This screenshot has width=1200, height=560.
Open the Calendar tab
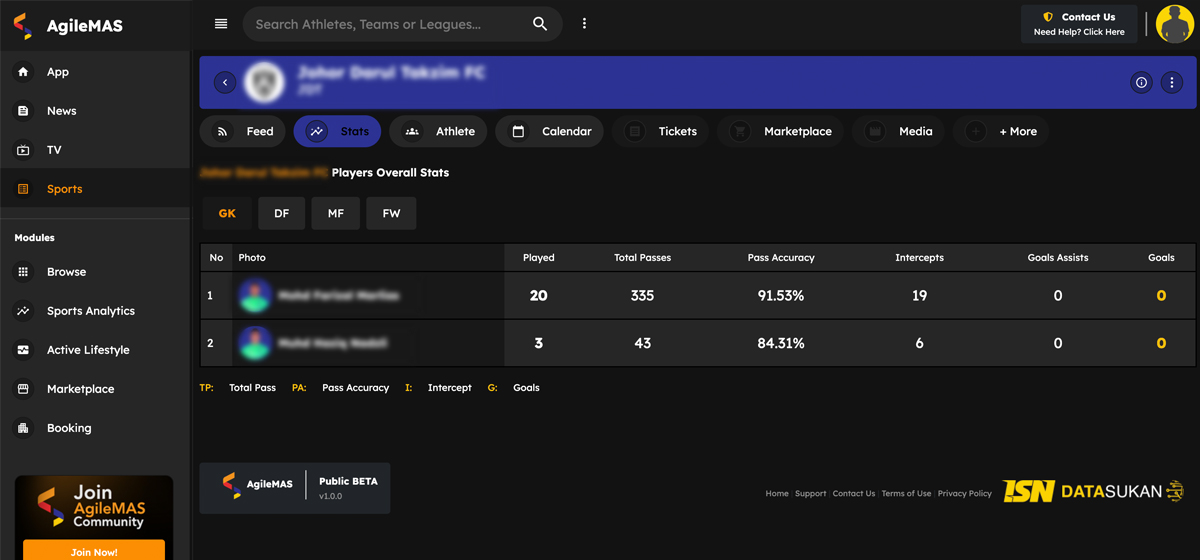coord(550,131)
